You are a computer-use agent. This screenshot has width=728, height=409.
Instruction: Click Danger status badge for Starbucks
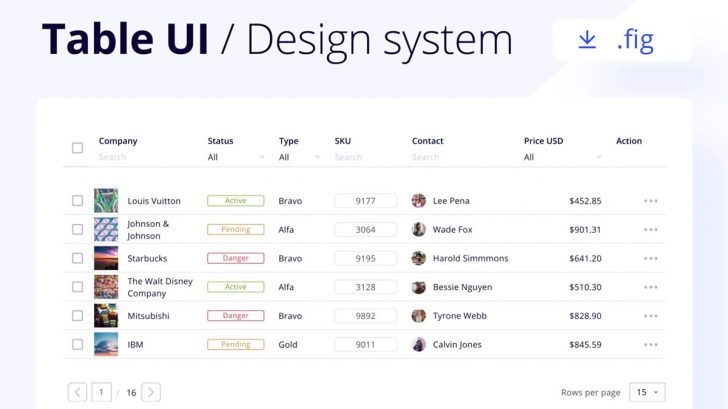coord(236,258)
